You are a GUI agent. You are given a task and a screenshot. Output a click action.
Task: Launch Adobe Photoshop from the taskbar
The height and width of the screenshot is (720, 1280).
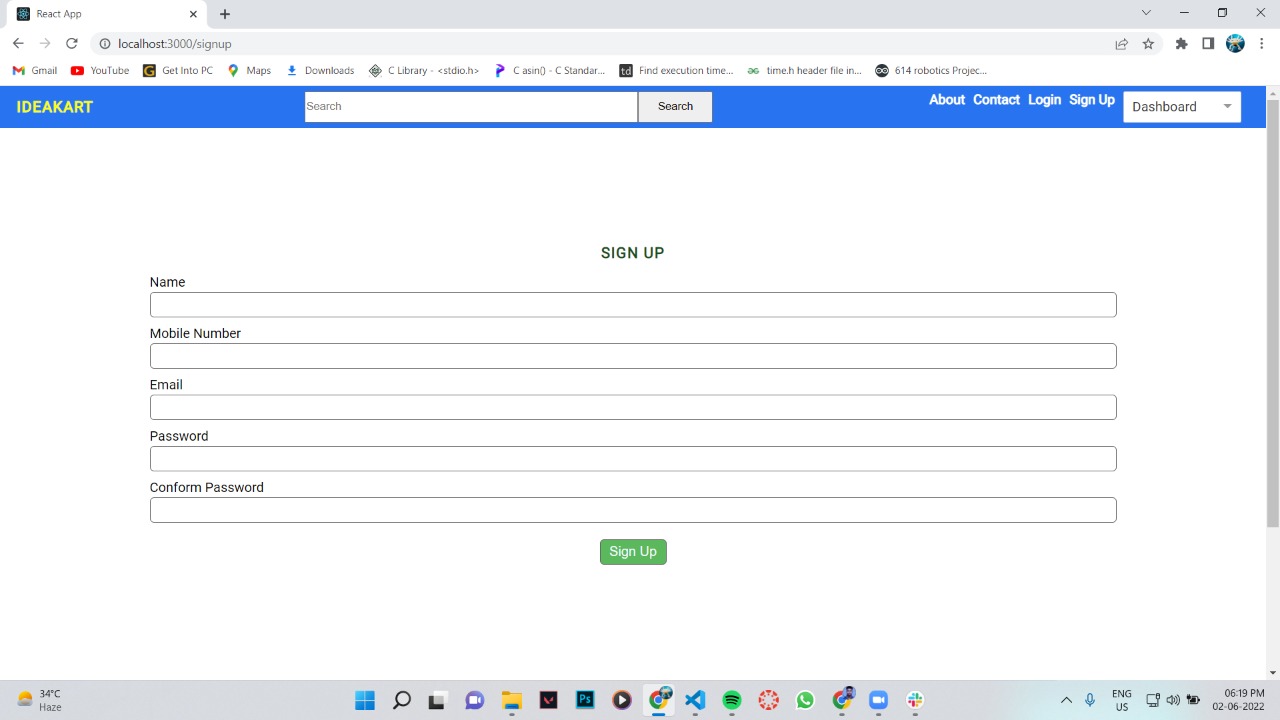[584, 700]
